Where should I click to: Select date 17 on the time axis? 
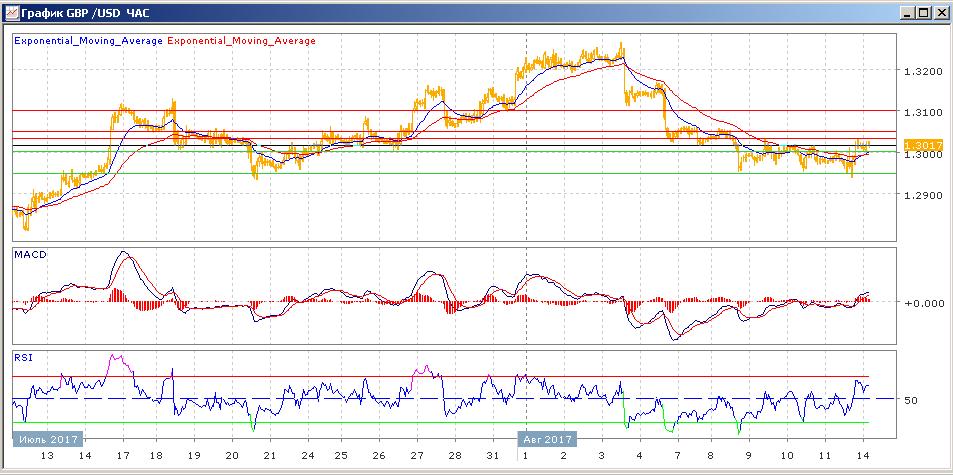point(123,456)
